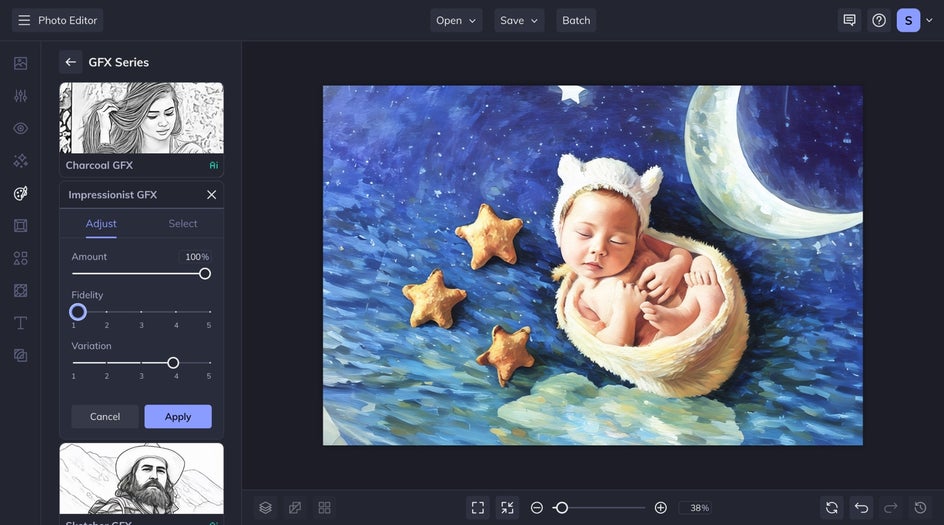Open the grid view icon in bottom bar
The image size is (944, 525).
coord(324,508)
